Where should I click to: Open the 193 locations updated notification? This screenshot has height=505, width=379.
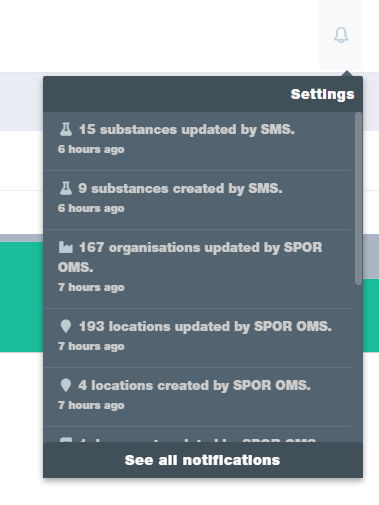[197, 338]
